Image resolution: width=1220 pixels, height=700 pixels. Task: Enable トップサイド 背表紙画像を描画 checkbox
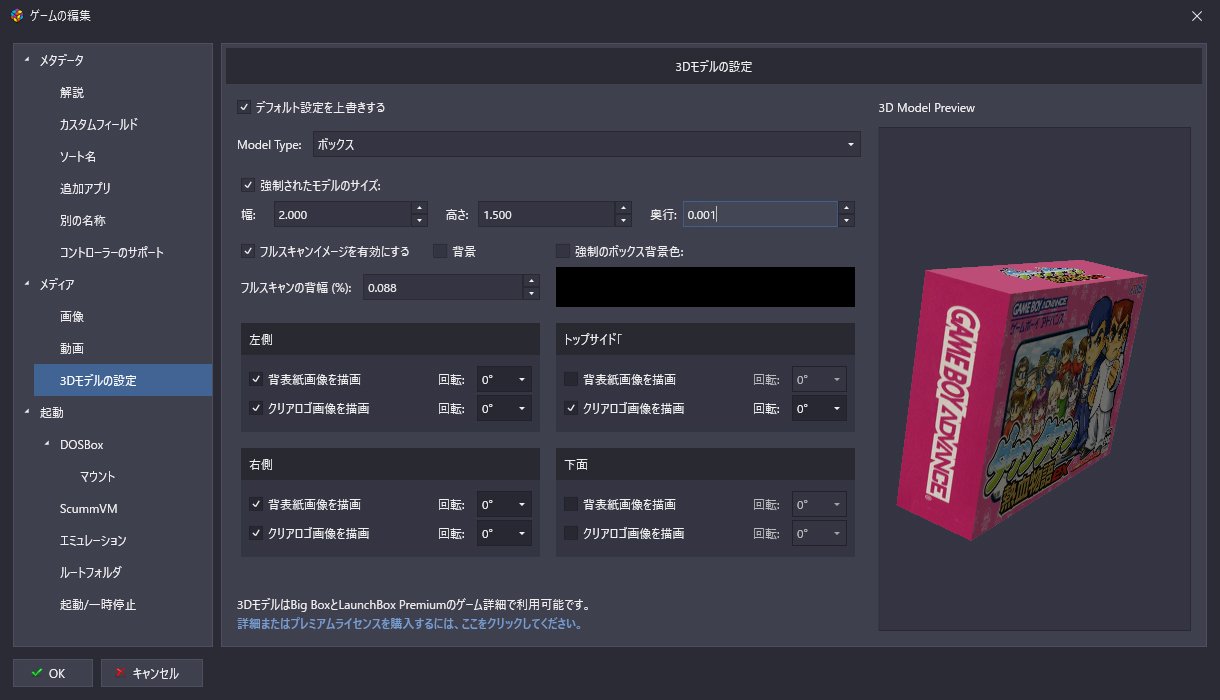click(571, 379)
